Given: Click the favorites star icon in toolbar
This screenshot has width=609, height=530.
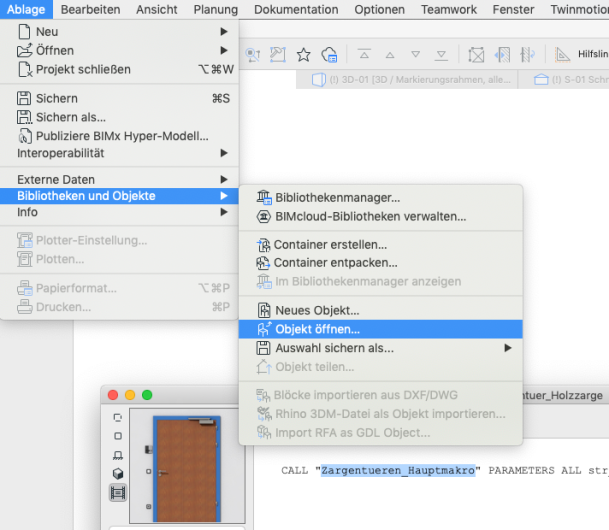Looking at the screenshot, I should click(x=303, y=54).
